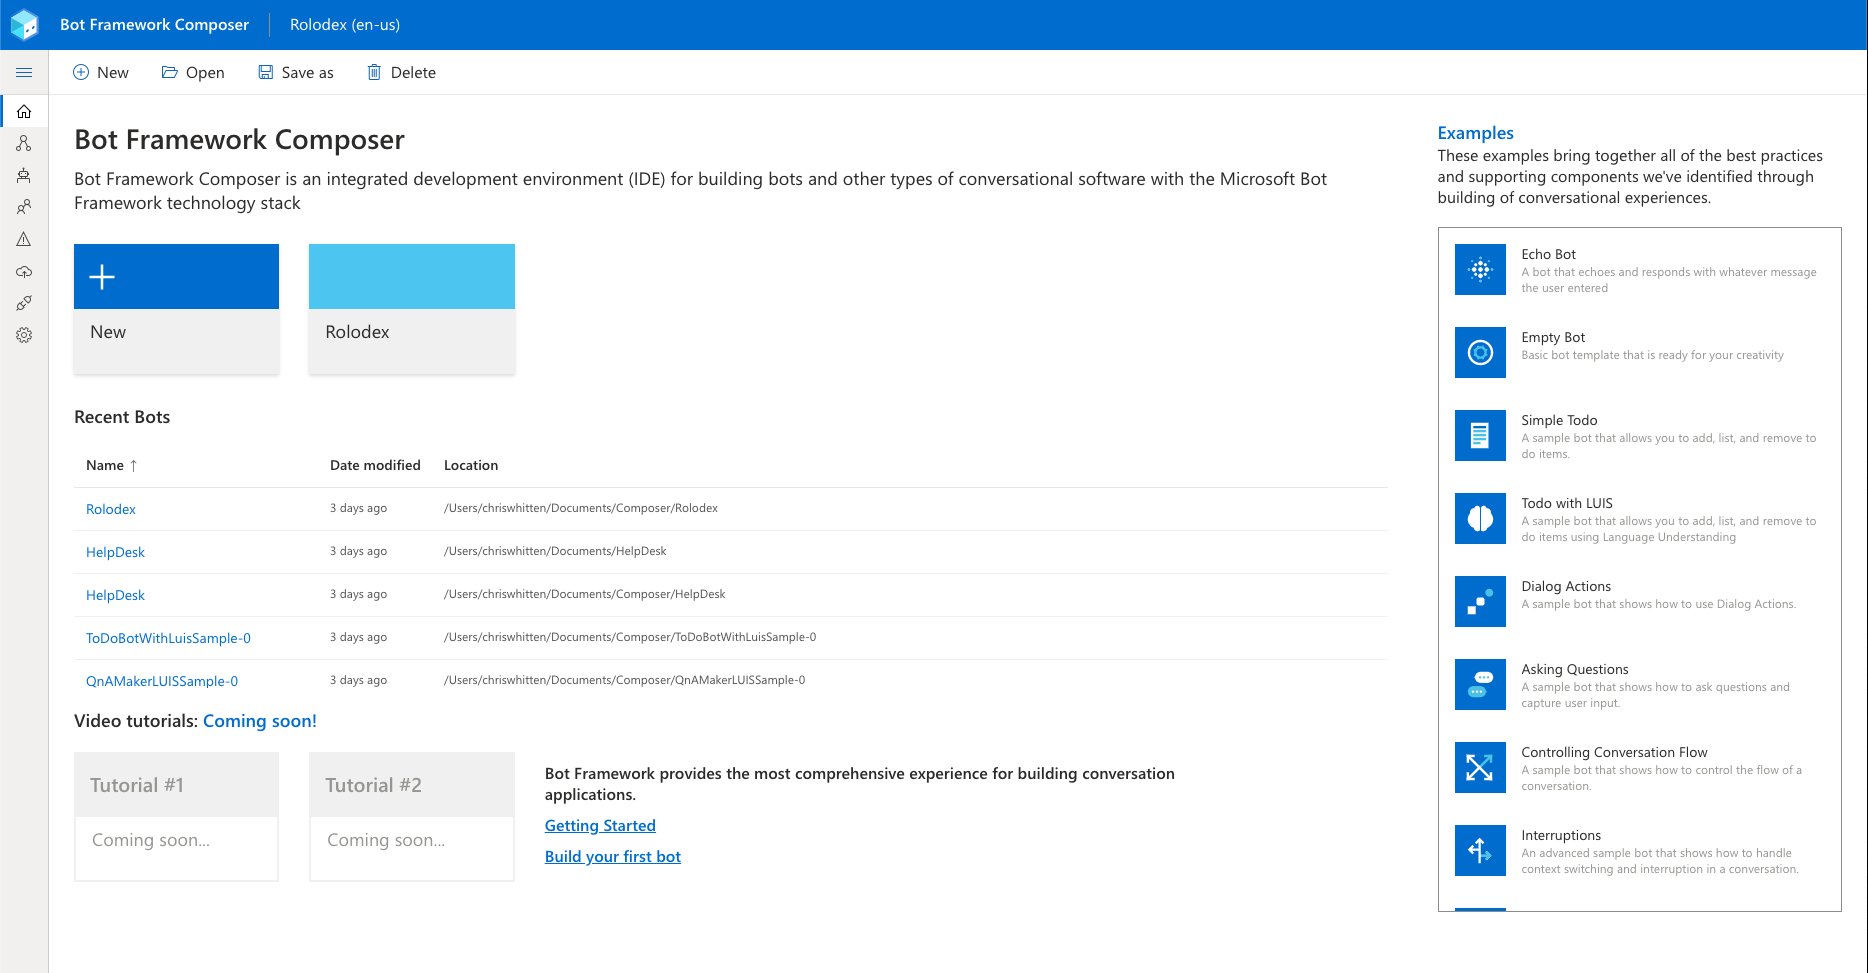Image resolution: width=1868 pixels, height=973 pixels.
Task: Open the Bot Responses robot sidebar icon
Action: point(24,175)
